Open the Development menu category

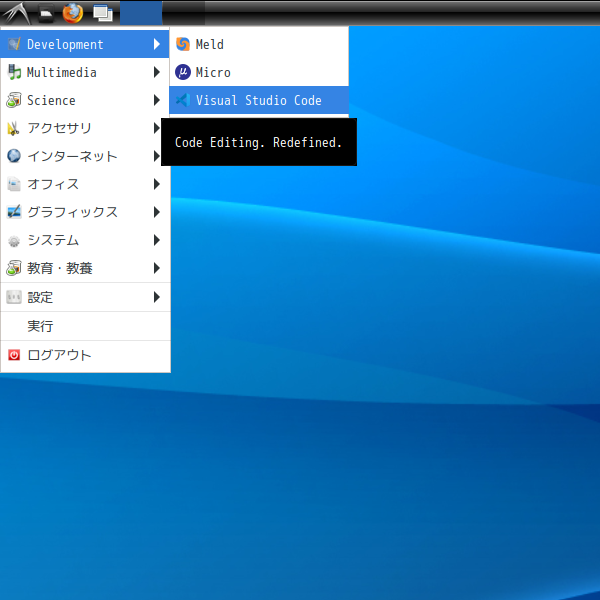[x=85, y=44]
